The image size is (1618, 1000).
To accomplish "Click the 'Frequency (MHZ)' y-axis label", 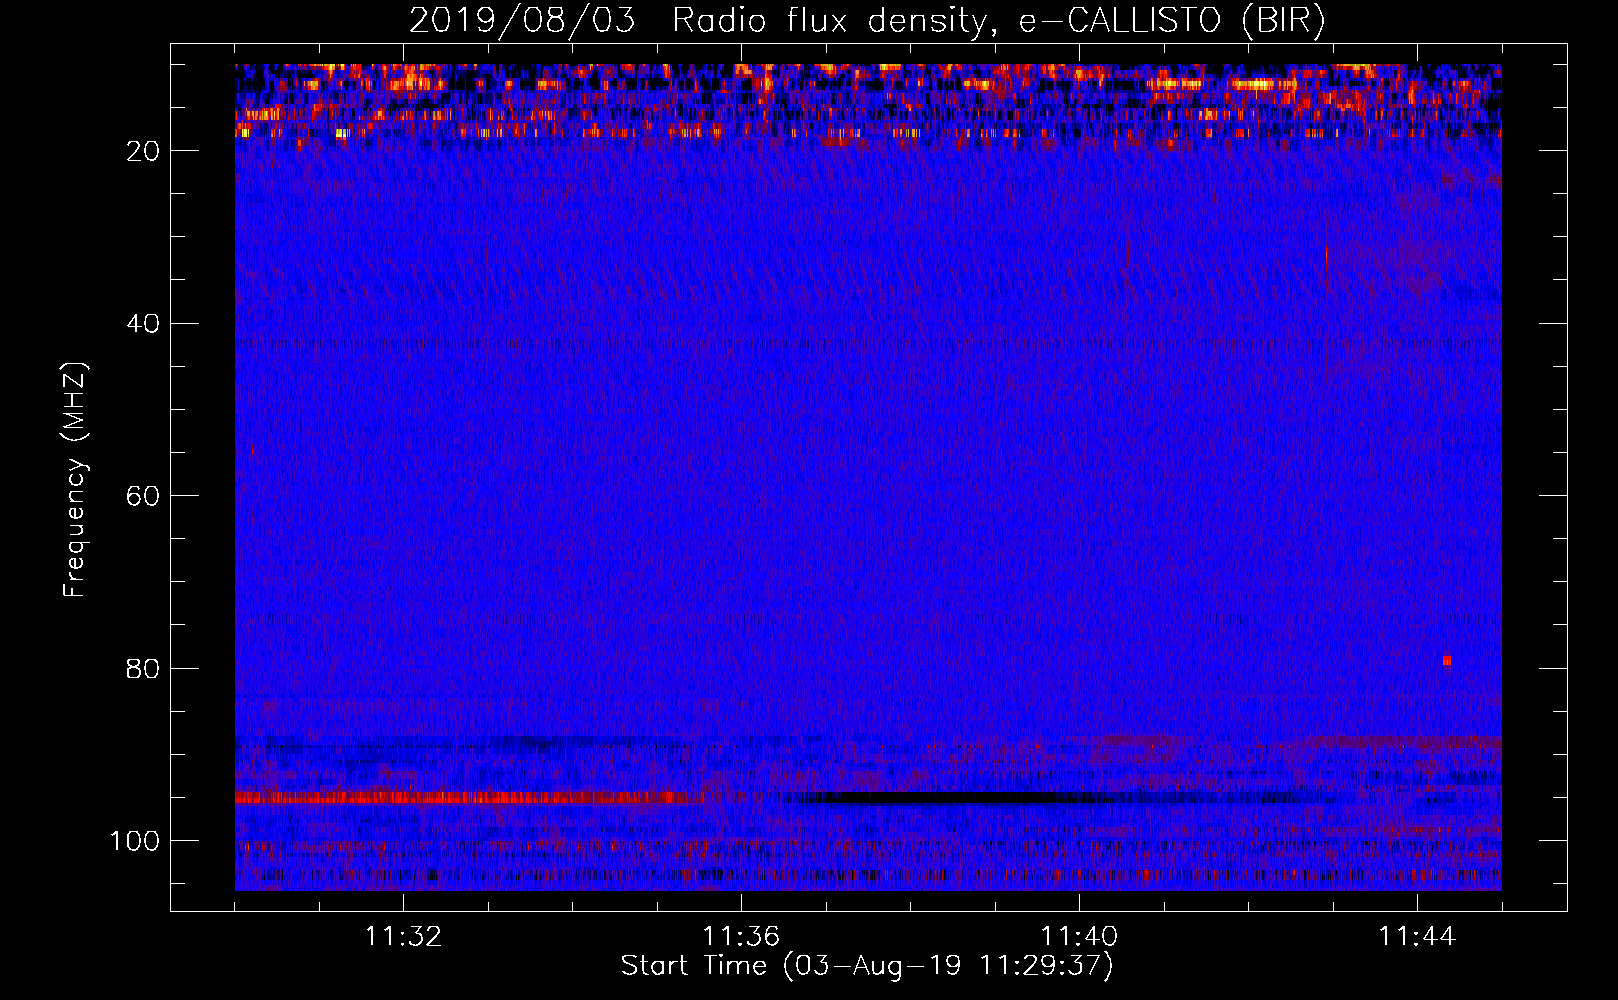I will pyautogui.click(x=75, y=480).
